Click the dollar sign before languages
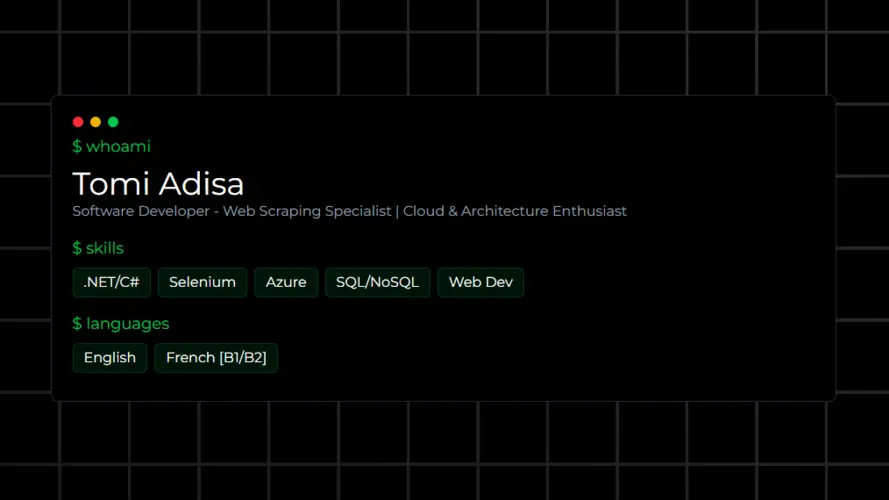The height and width of the screenshot is (500, 889). (77, 324)
